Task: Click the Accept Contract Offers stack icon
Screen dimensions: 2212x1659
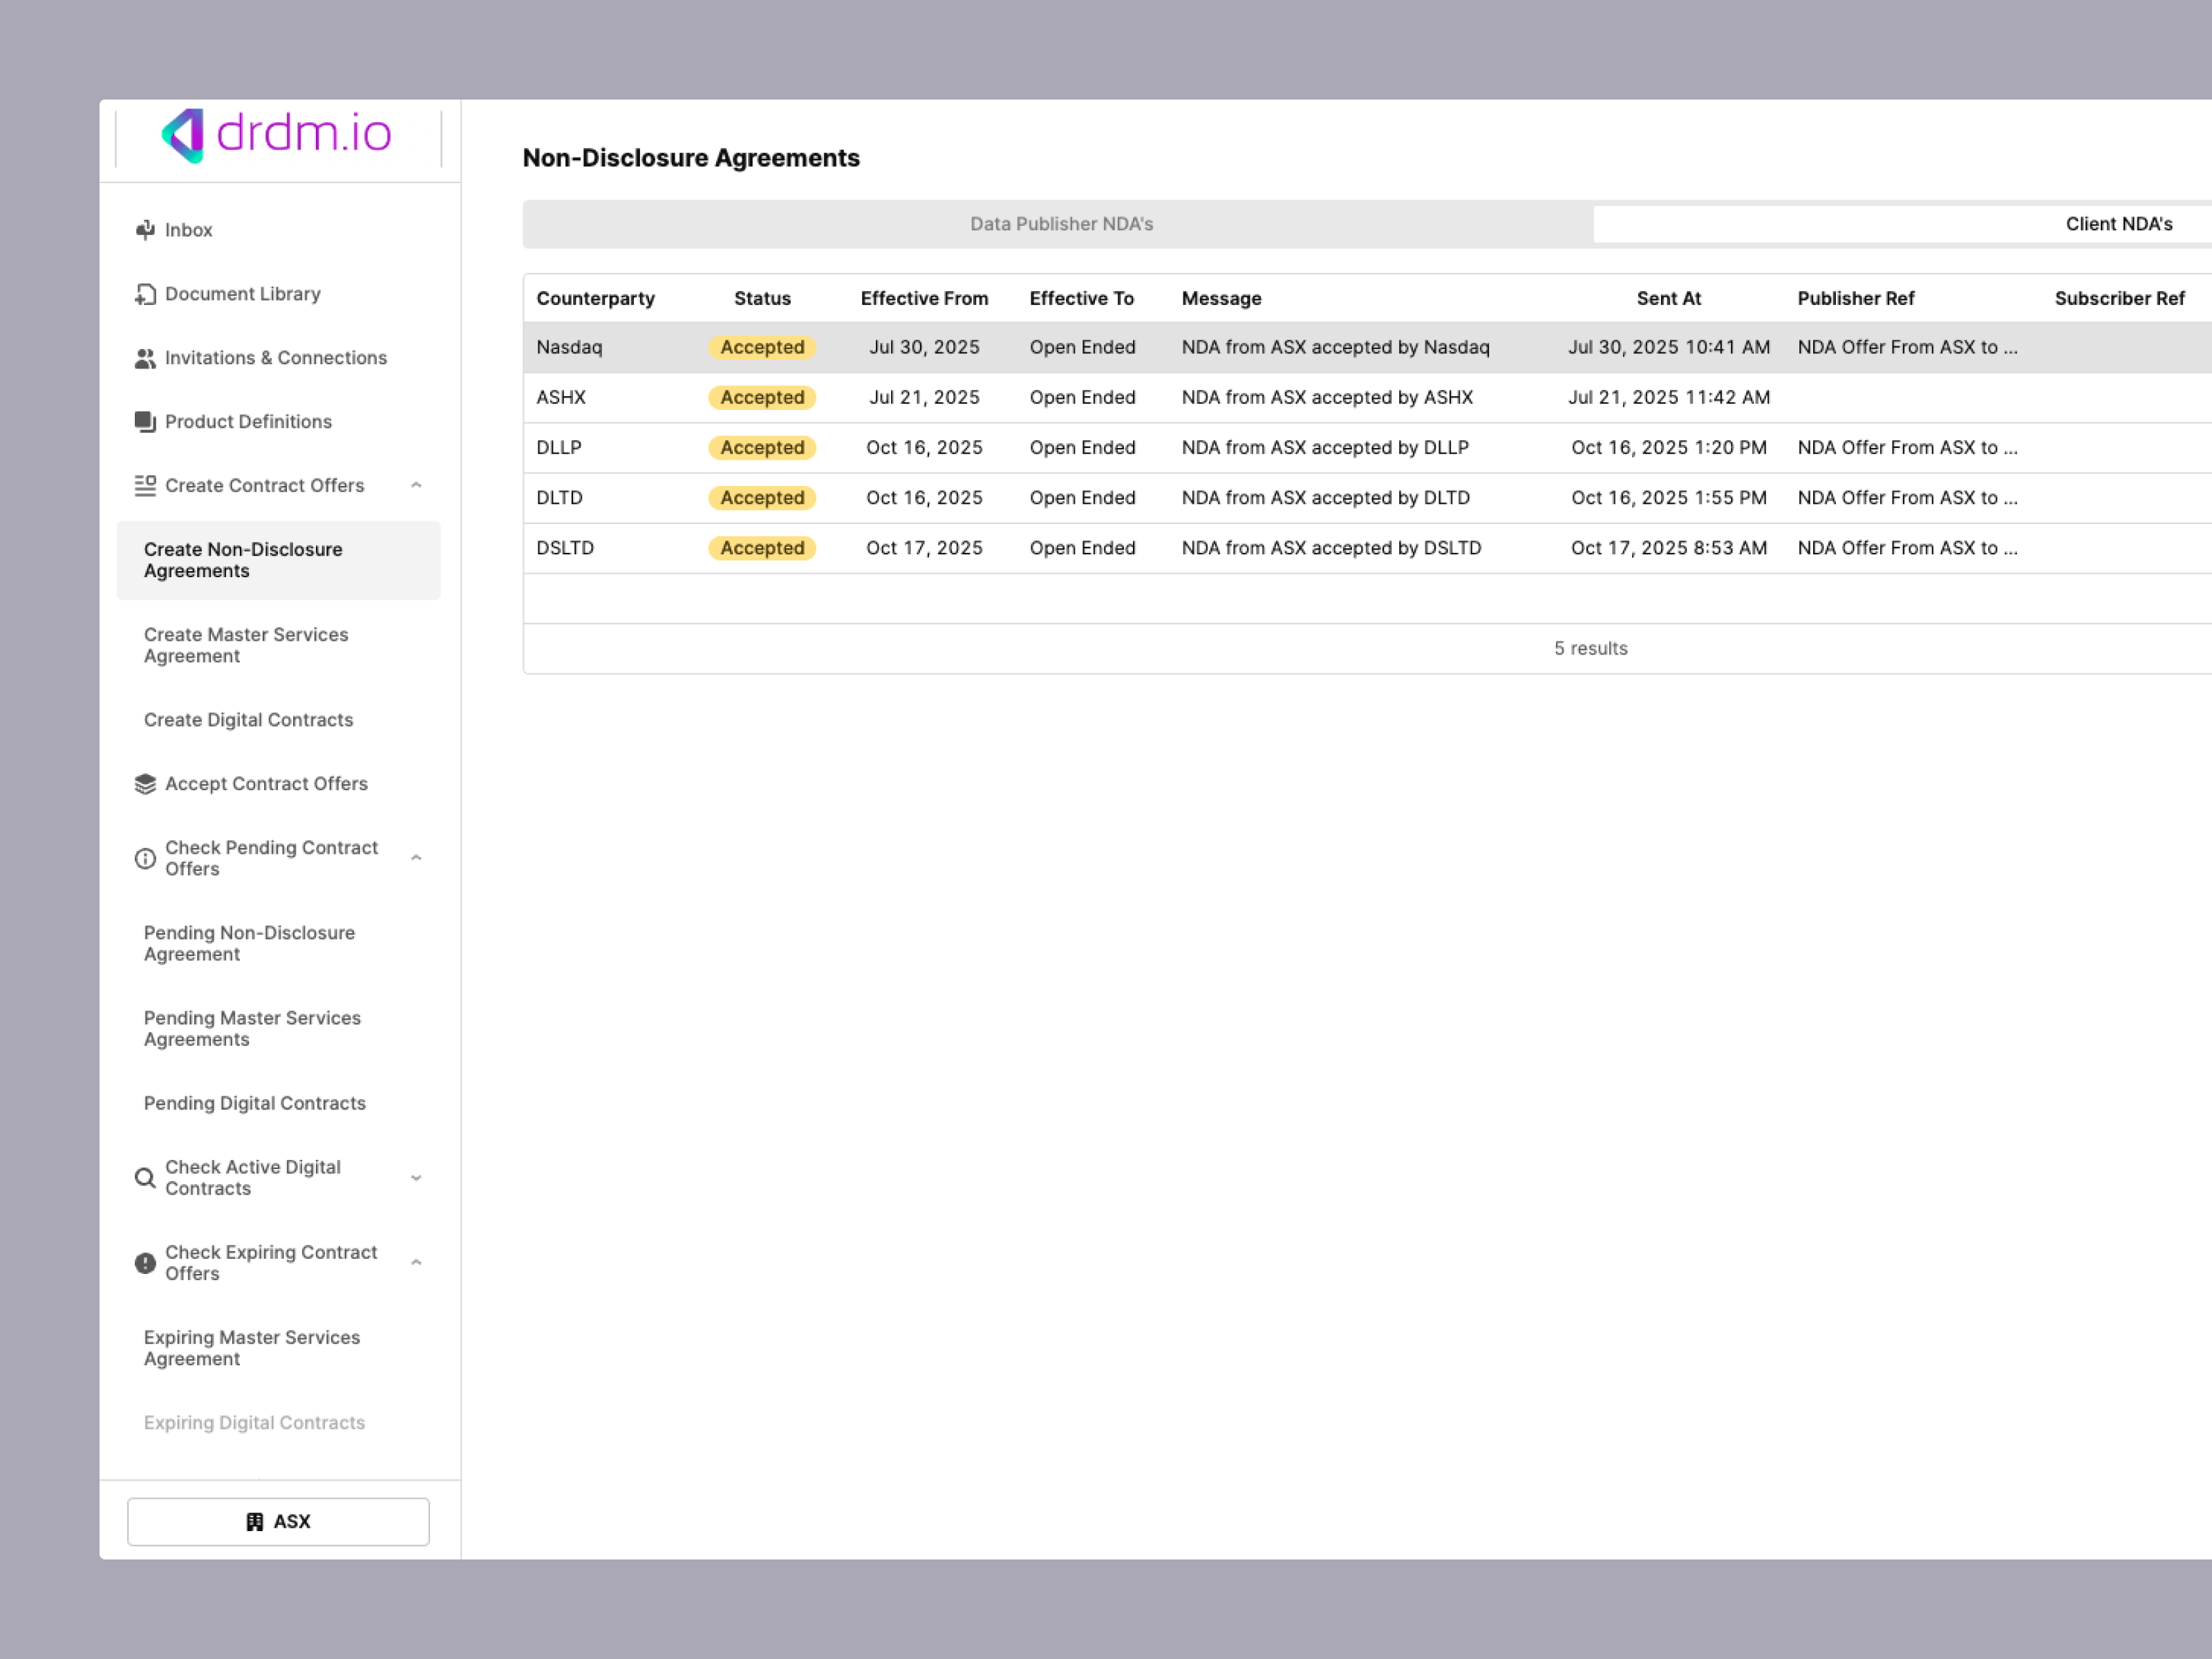Action: (x=145, y=784)
